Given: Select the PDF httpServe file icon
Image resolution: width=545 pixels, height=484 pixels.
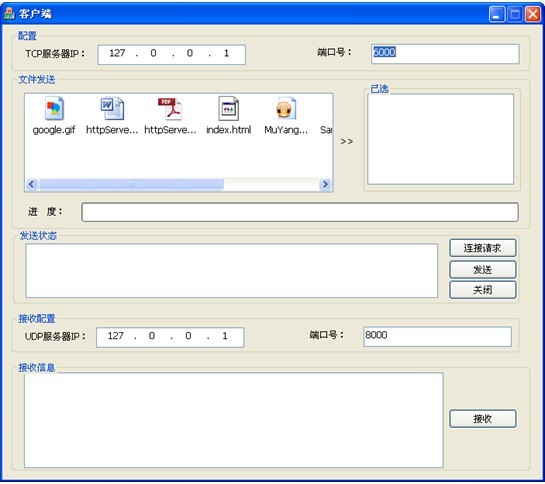Looking at the screenshot, I should point(170,108).
